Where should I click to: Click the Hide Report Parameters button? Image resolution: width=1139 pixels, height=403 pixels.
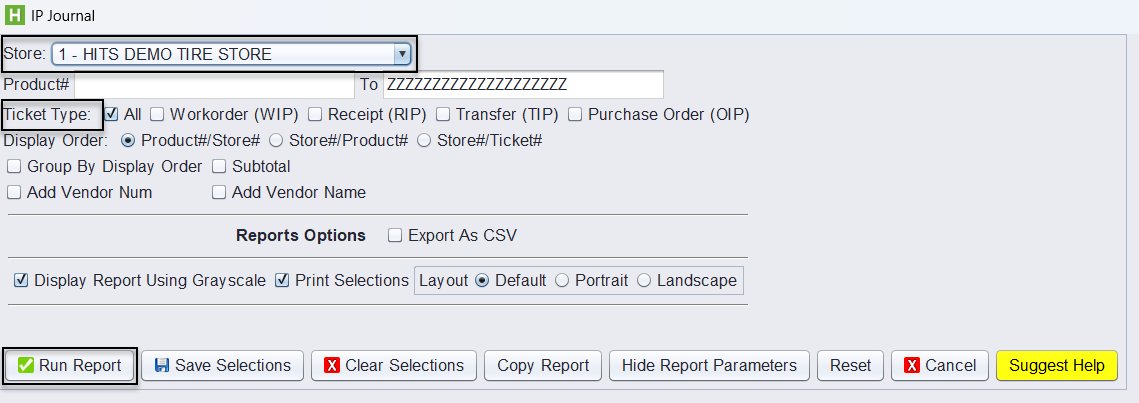(709, 366)
